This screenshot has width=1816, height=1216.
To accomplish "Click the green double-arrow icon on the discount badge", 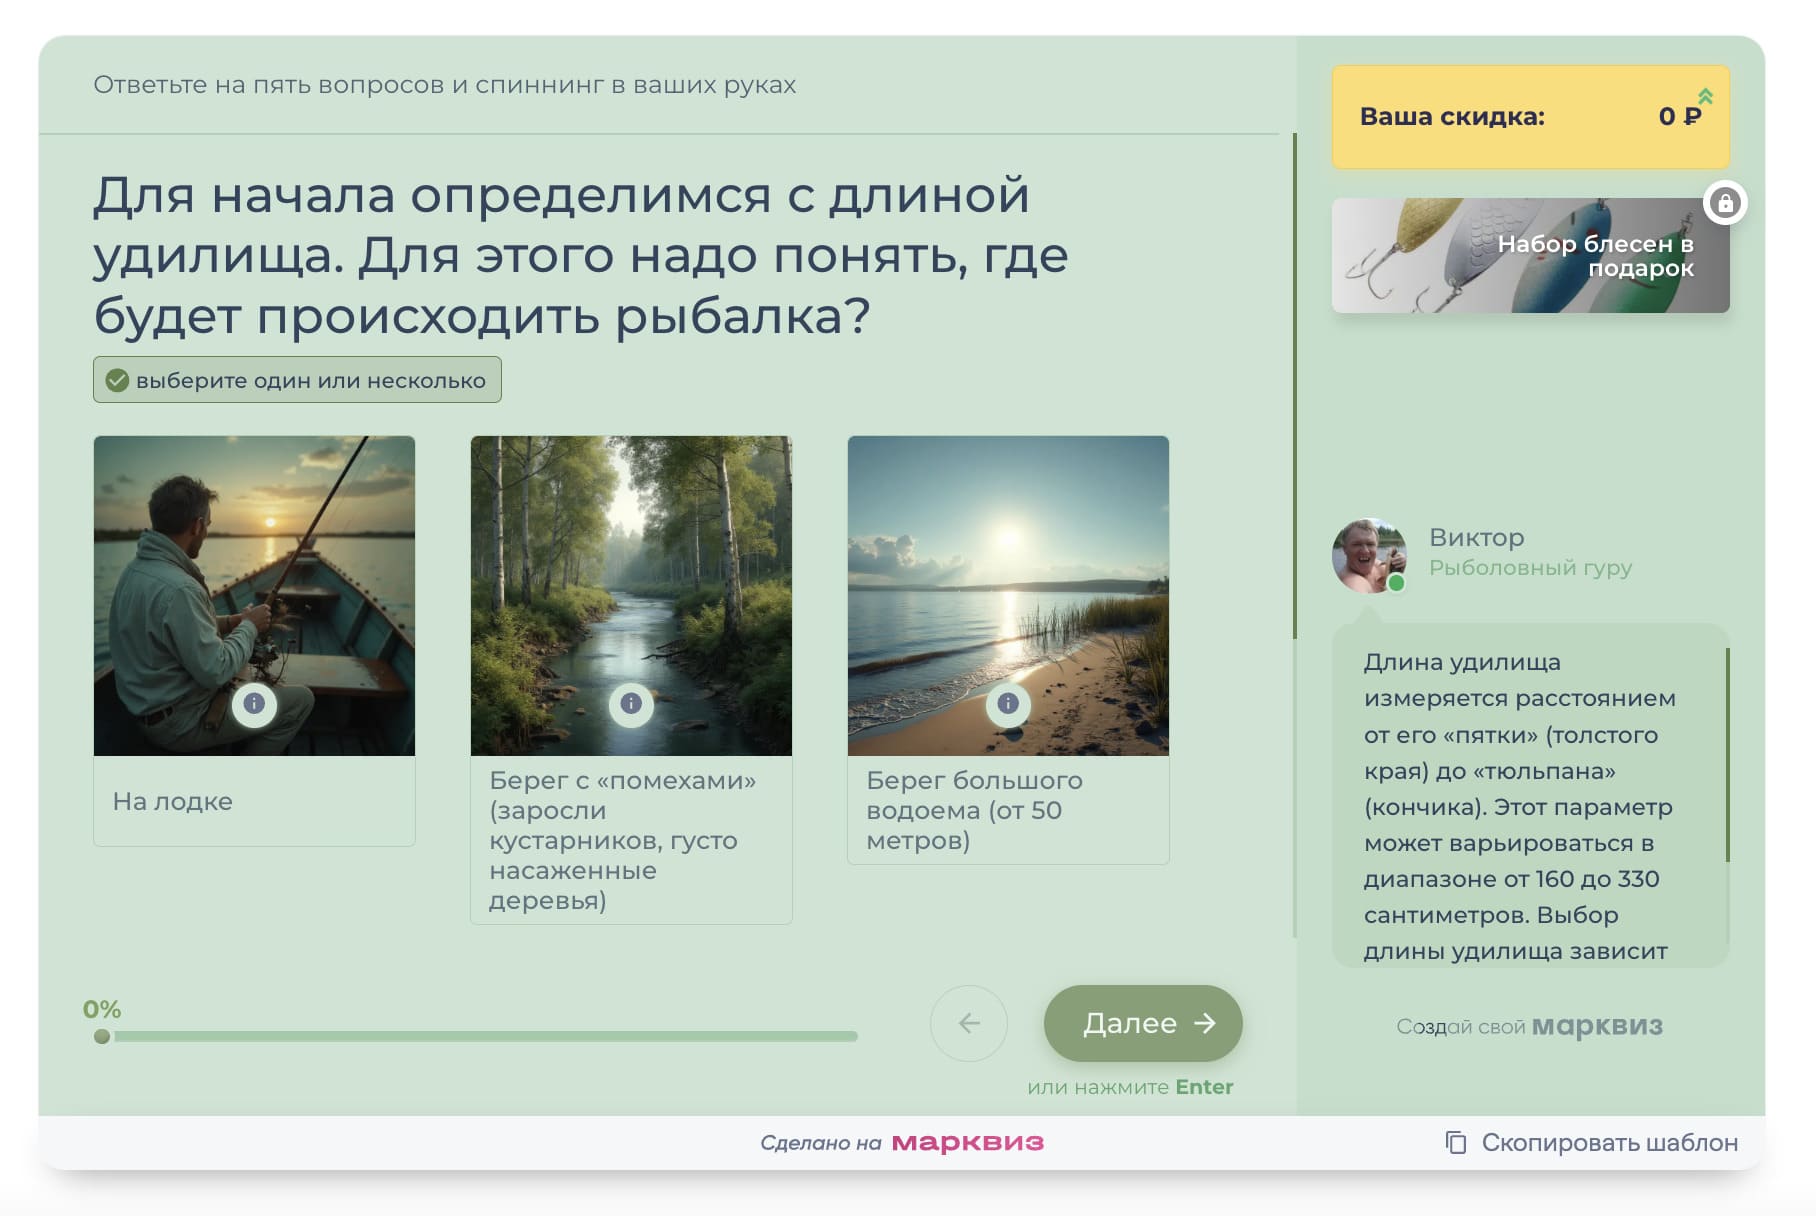I will [x=1703, y=97].
